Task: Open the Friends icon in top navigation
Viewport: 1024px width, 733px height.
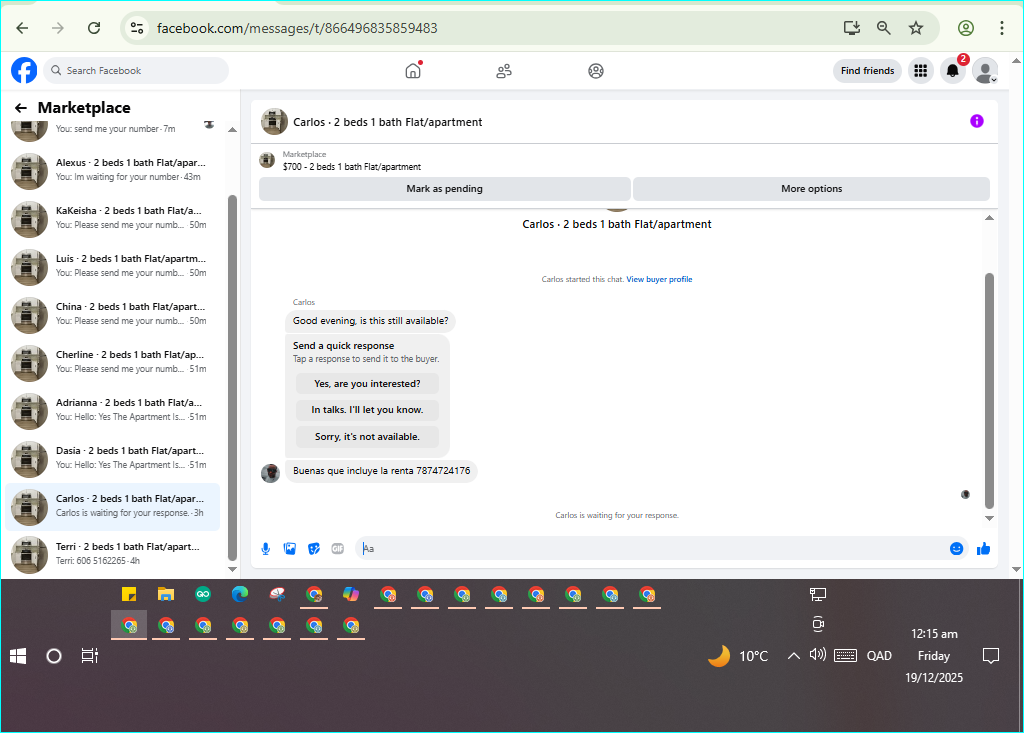Action: click(504, 71)
